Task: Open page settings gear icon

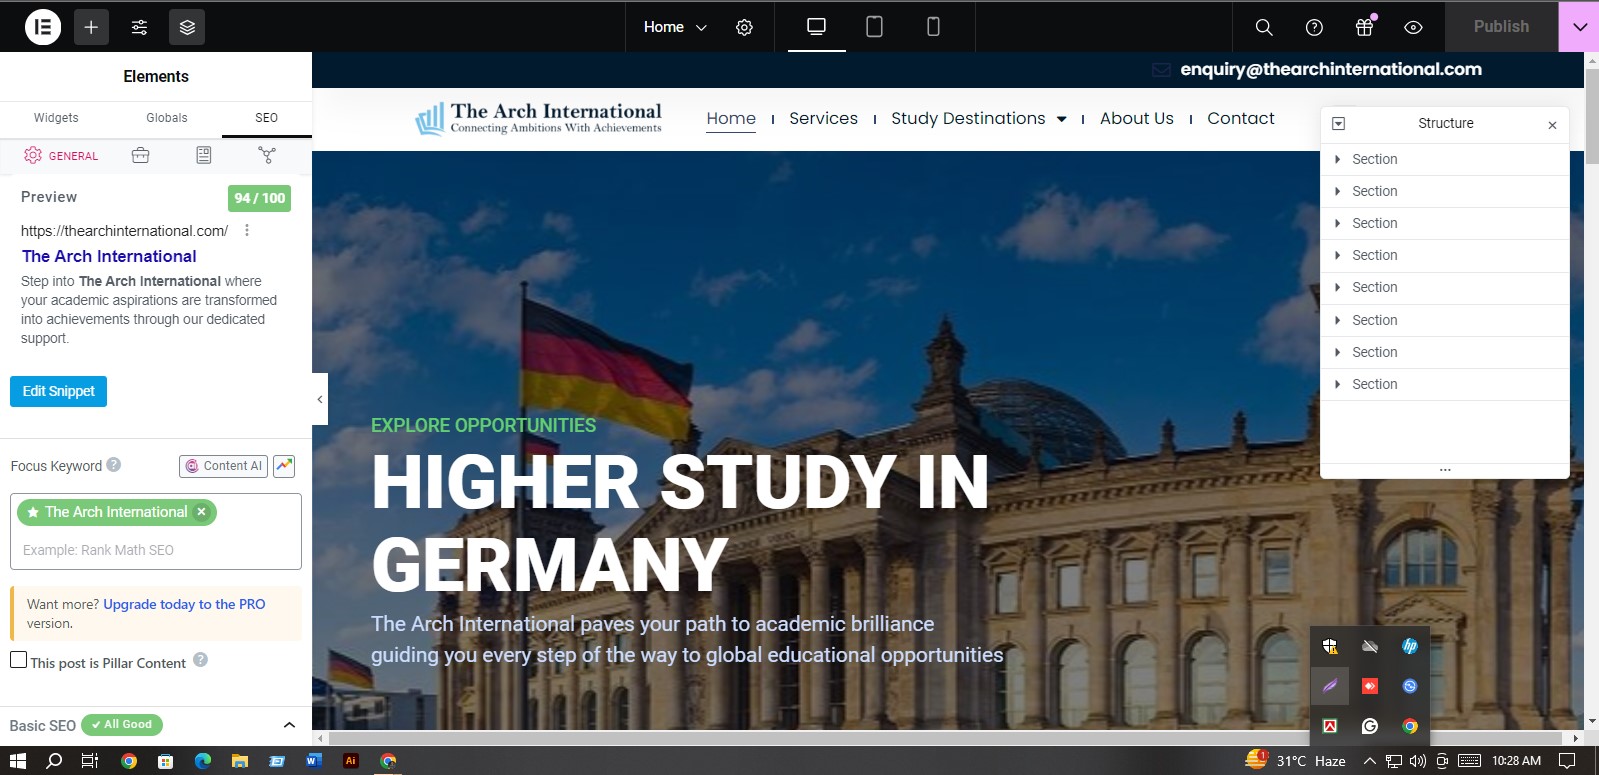Action: click(744, 27)
